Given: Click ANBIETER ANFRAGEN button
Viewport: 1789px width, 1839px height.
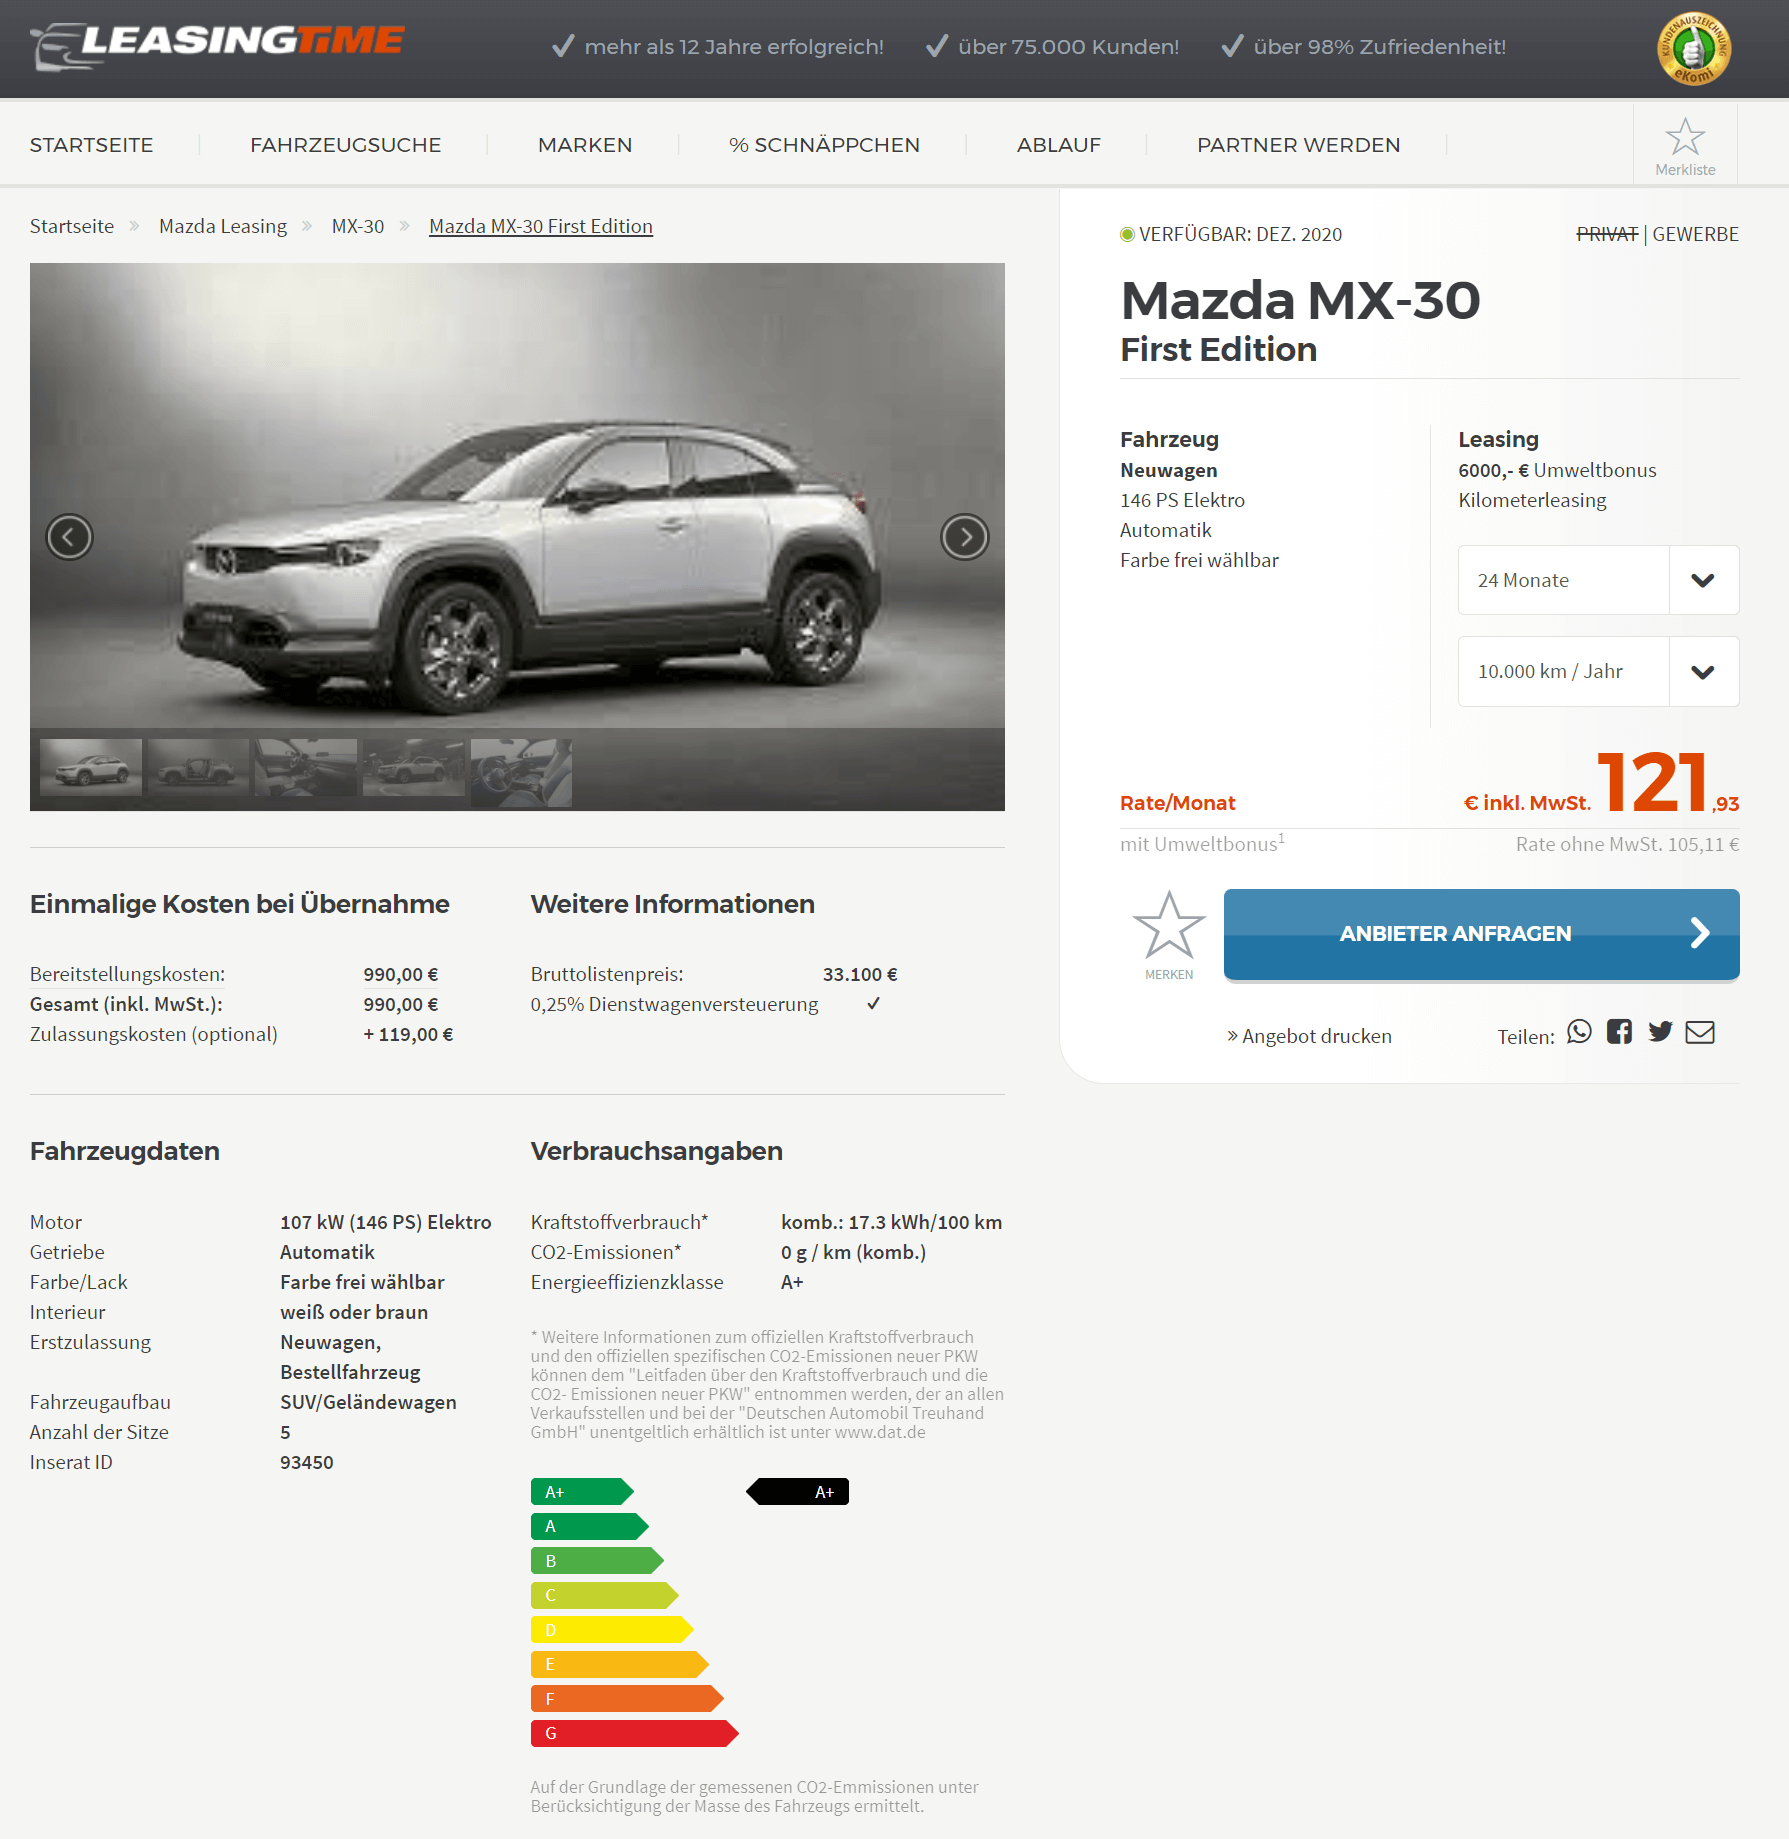Looking at the screenshot, I should (1481, 934).
